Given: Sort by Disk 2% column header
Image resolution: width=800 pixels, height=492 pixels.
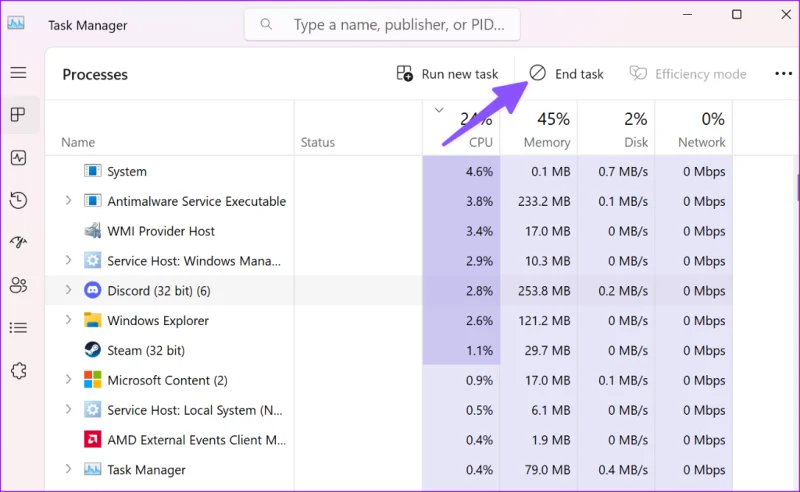Looking at the screenshot, I should click(616, 128).
